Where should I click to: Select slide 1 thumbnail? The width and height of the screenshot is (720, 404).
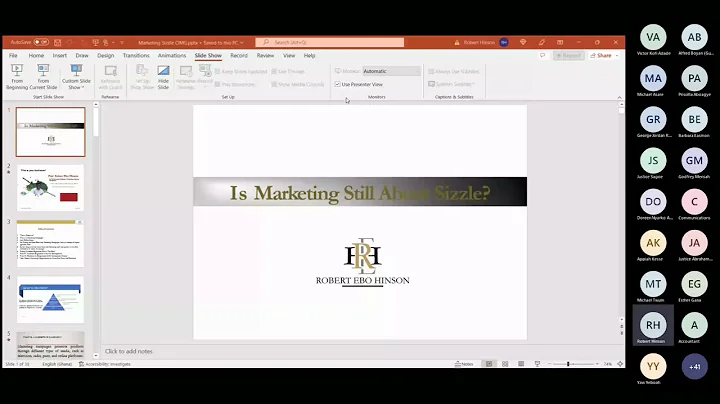(51, 132)
